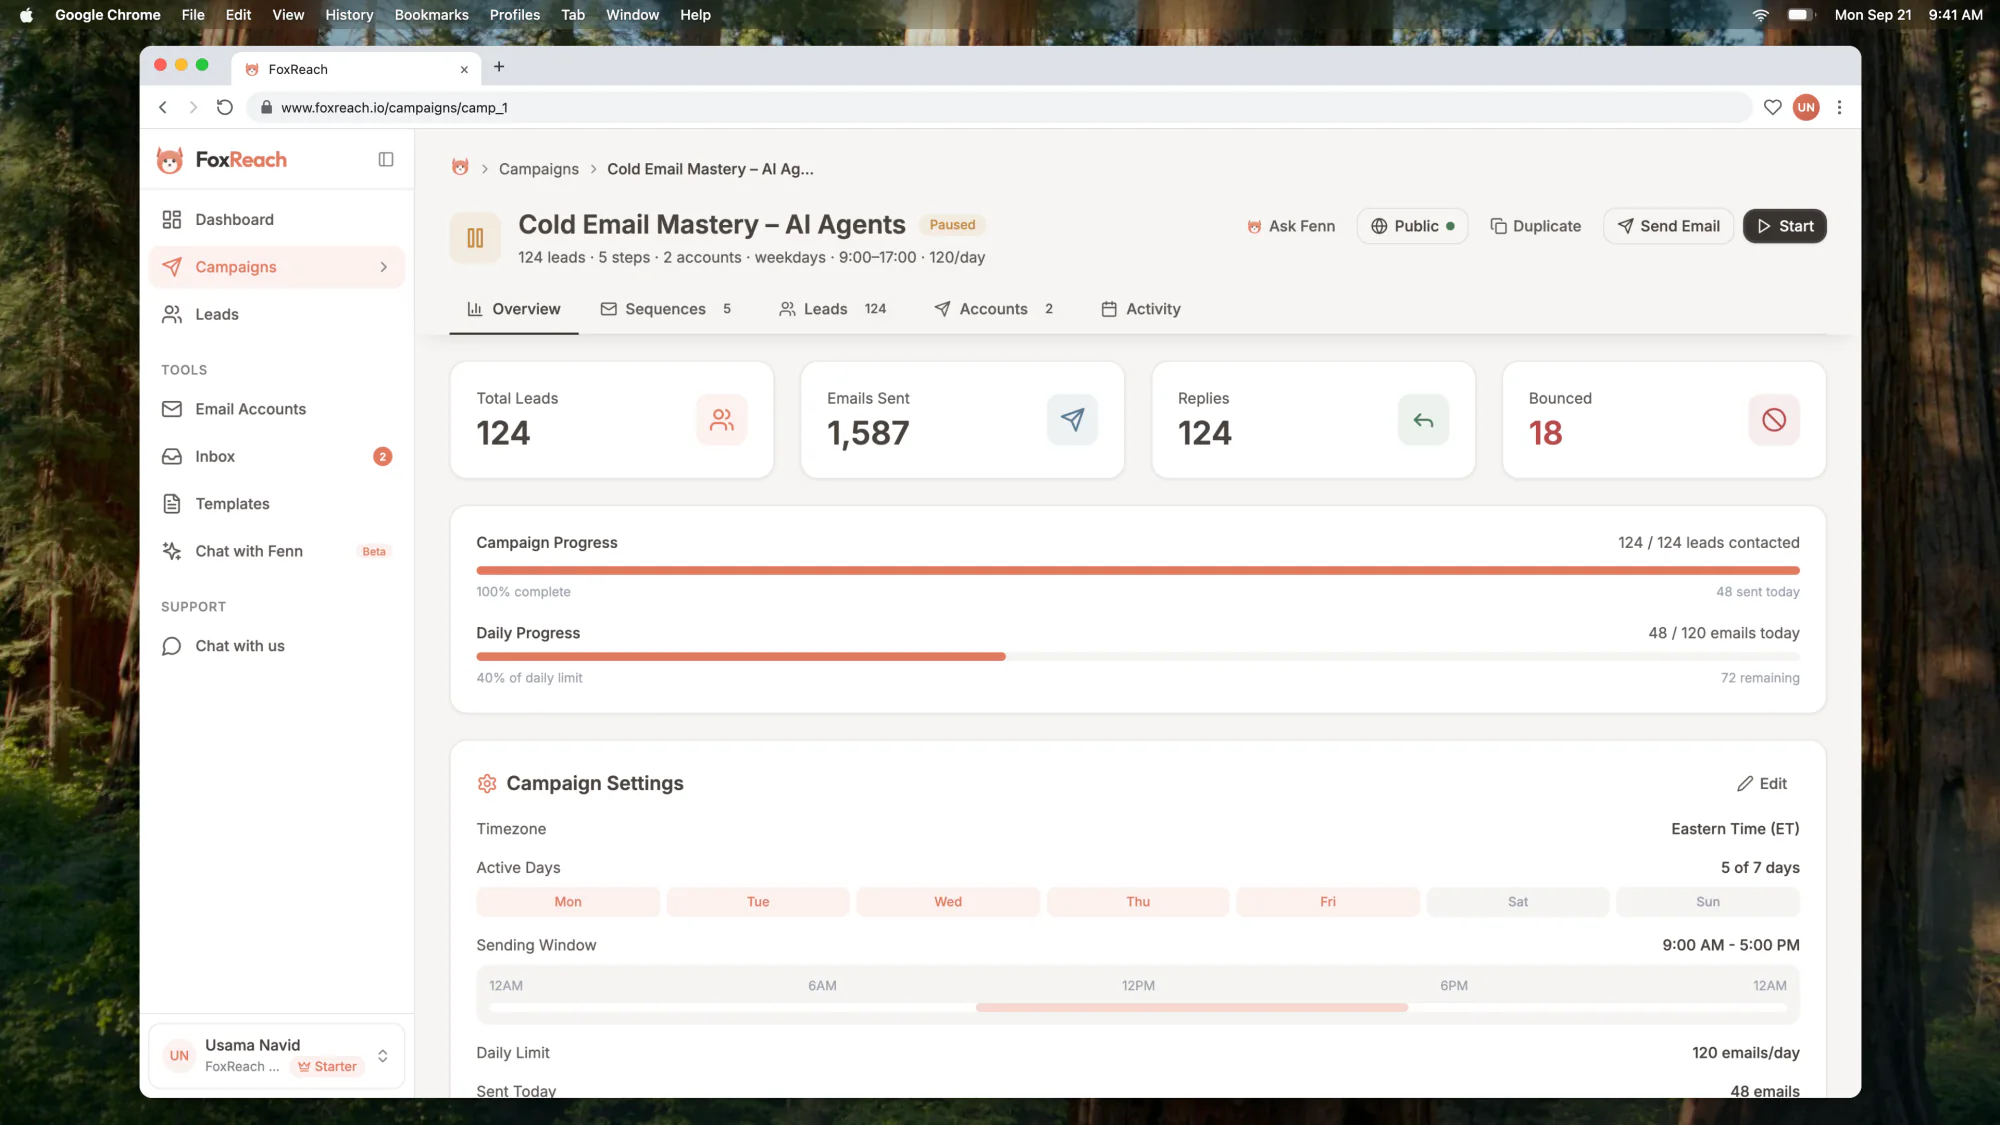Viewport: 2000px width, 1125px height.
Task: Switch to the Accounts tab
Action: tap(994, 310)
